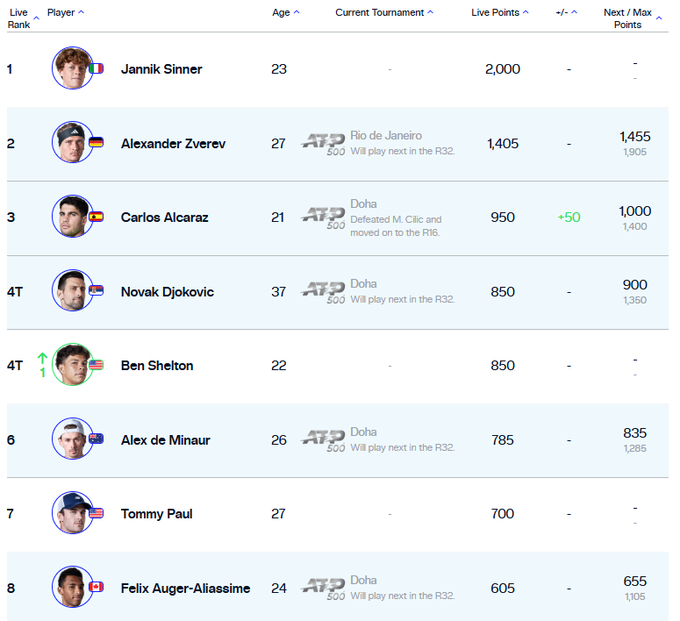Viewport: 680px width, 621px height.
Task: Click the ATP 500 logo in Alcaraz's row
Action: 323,217
